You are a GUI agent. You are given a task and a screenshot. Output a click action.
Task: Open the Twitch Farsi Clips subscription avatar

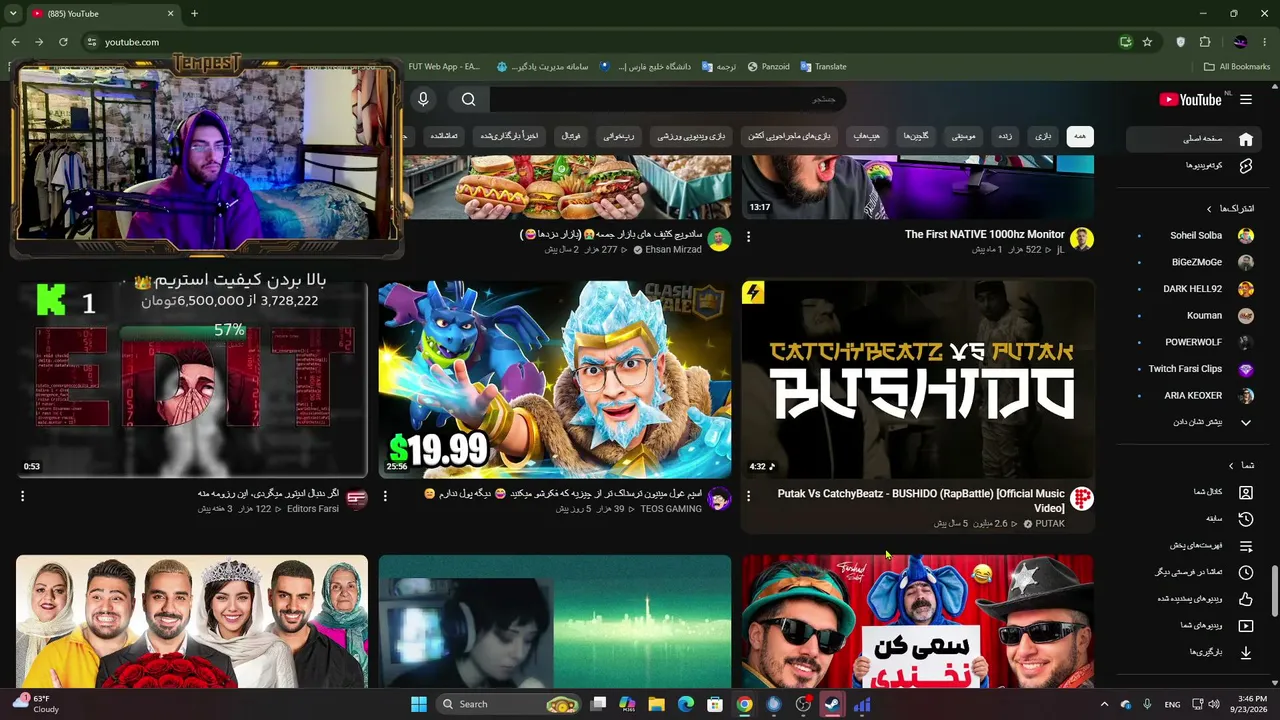(x=1246, y=369)
